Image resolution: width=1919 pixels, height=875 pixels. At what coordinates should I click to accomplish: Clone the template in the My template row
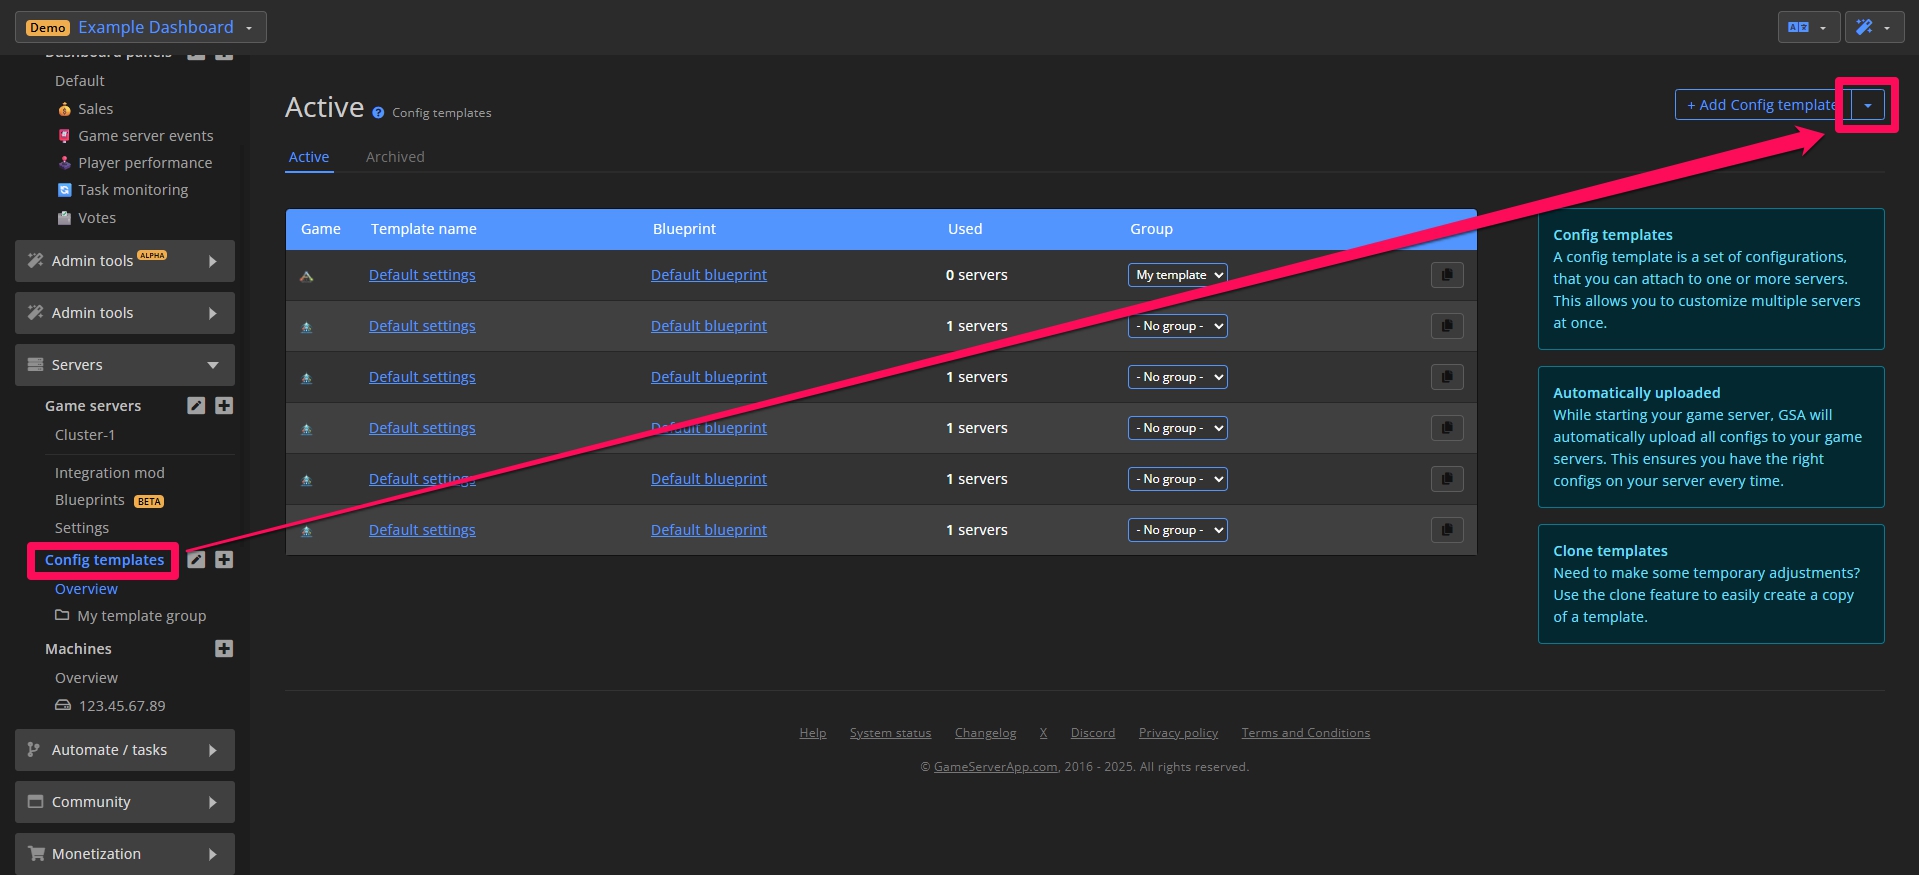1447,275
